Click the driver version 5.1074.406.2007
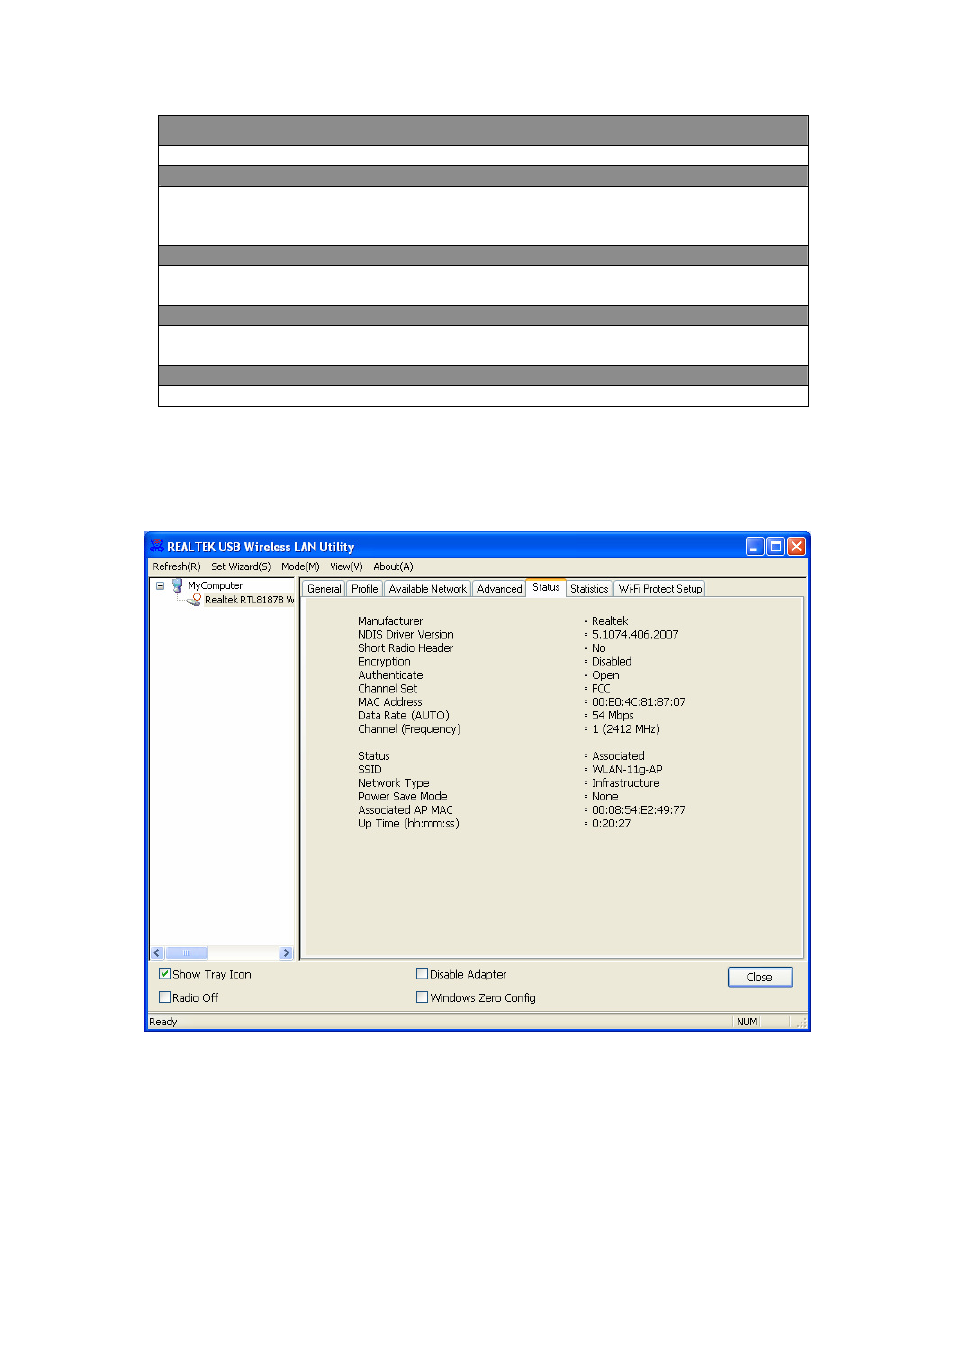954x1350 pixels. (x=635, y=635)
